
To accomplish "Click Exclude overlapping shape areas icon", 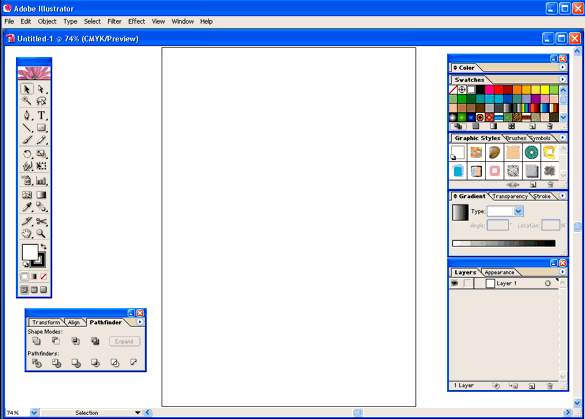I will (95, 341).
